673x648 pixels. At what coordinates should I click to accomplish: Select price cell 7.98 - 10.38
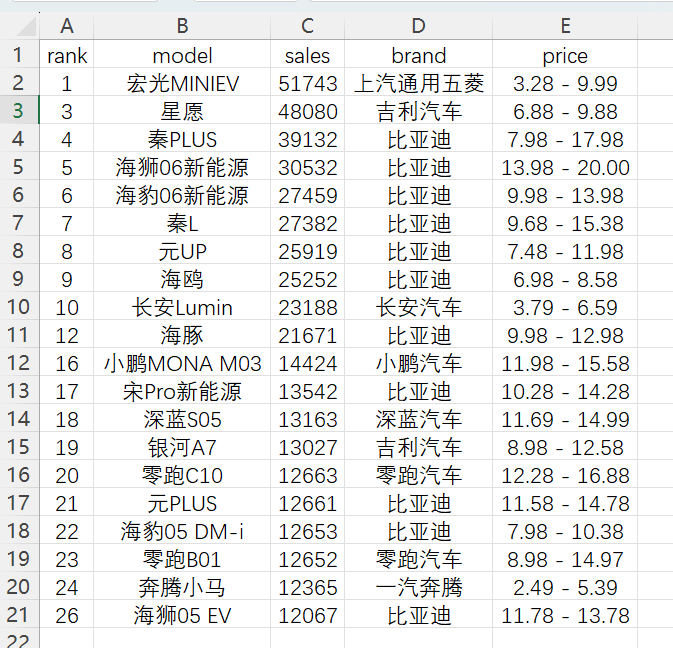coord(565,530)
